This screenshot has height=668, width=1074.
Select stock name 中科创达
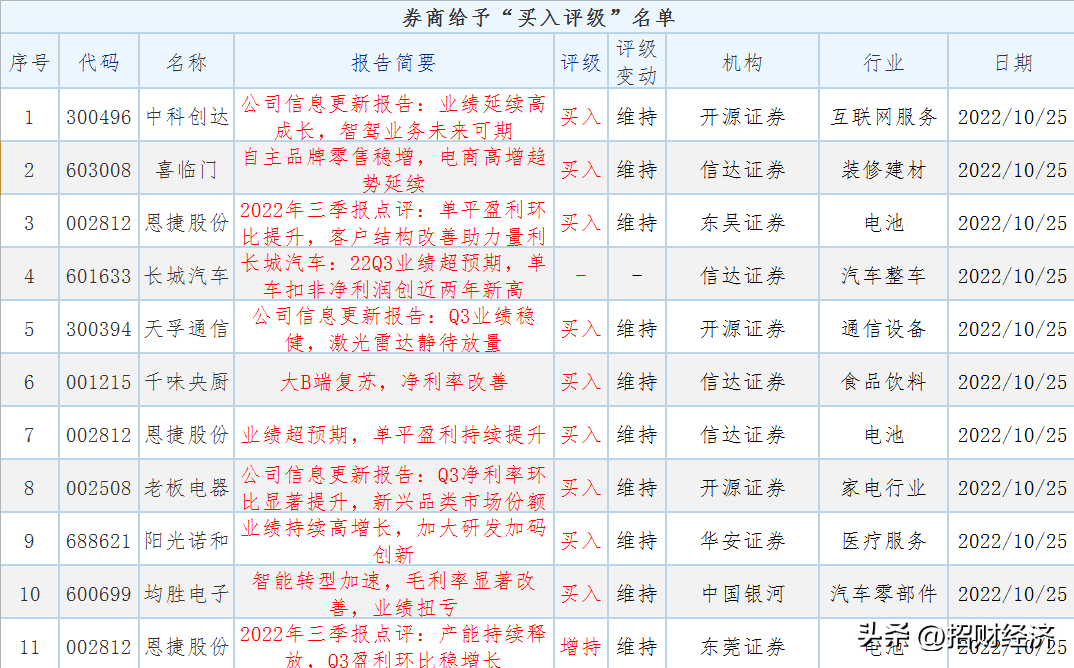[187, 116]
